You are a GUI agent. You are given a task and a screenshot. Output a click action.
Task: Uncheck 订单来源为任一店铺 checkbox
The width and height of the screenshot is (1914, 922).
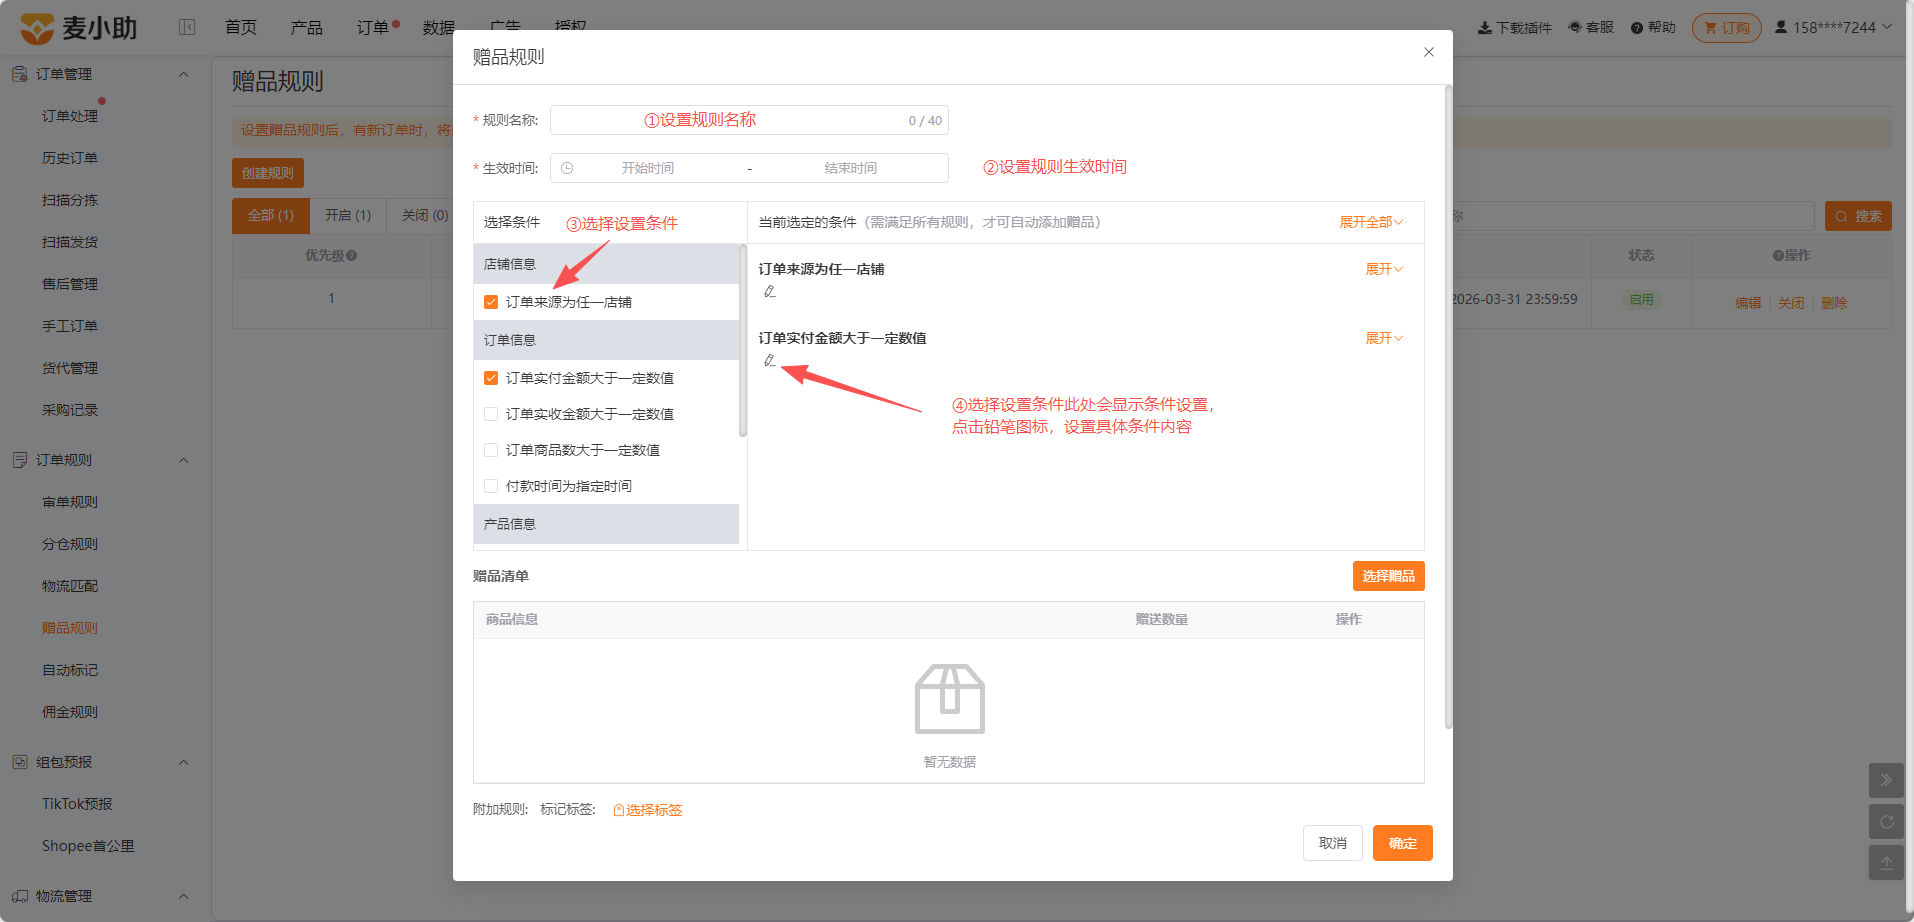491,302
